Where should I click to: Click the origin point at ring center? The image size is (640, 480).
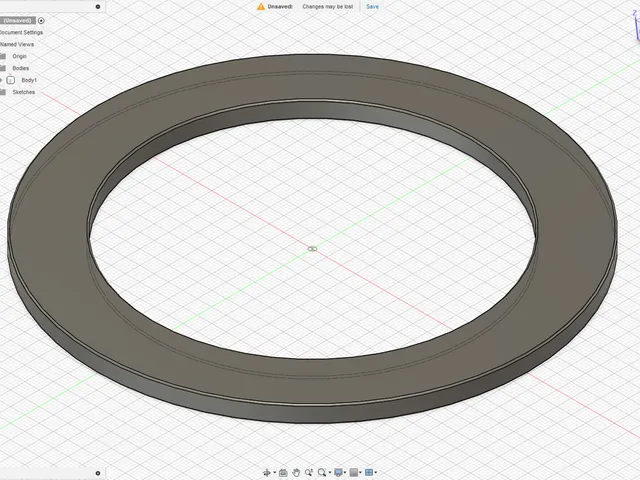pyautogui.click(x=312, y=249)
